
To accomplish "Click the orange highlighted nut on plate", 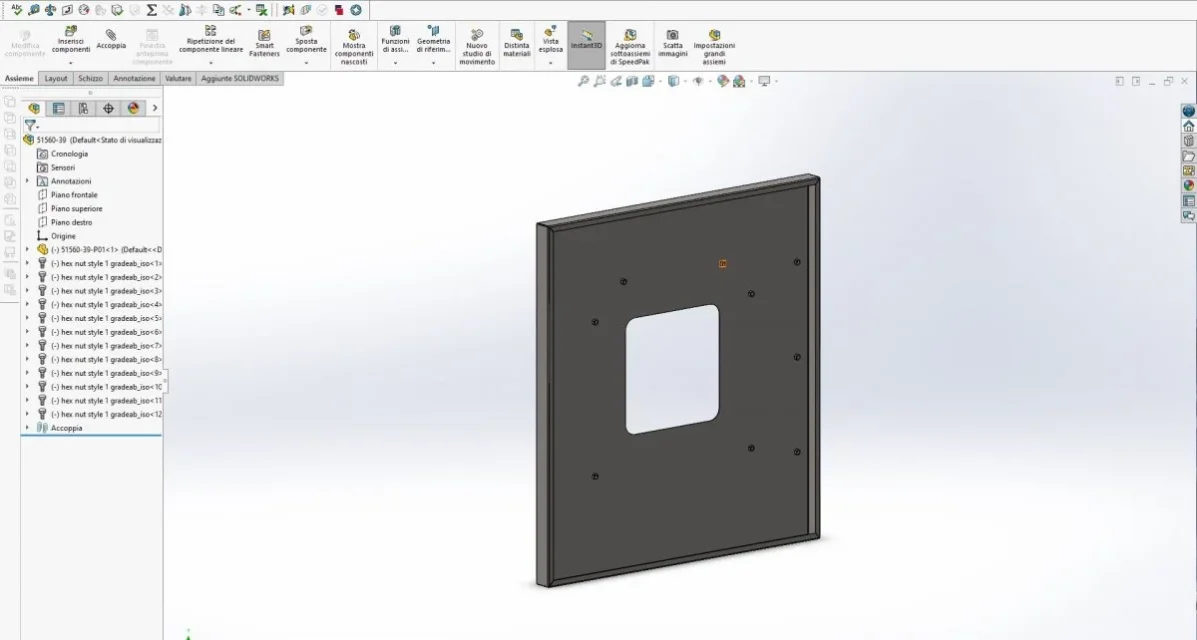I will point(723,264).
